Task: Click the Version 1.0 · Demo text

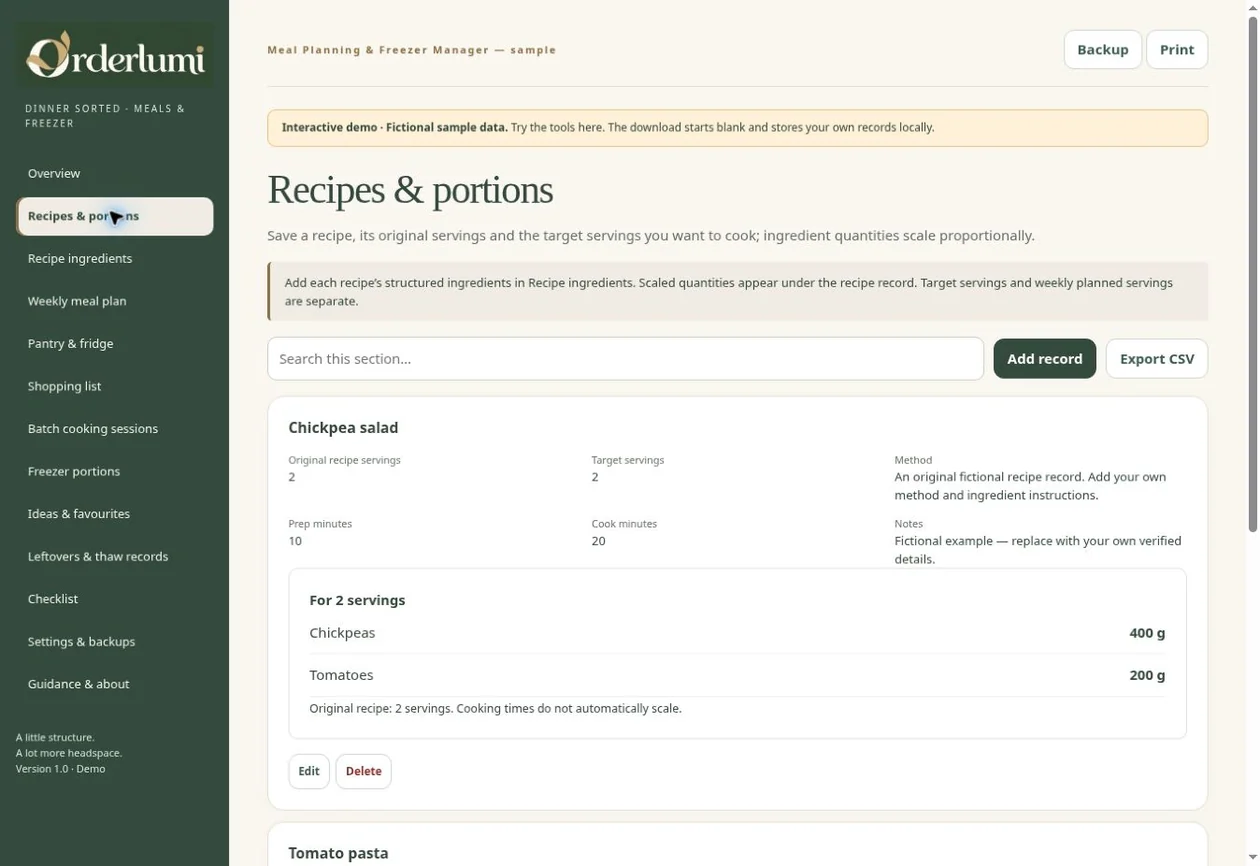Action: point(60,769)
